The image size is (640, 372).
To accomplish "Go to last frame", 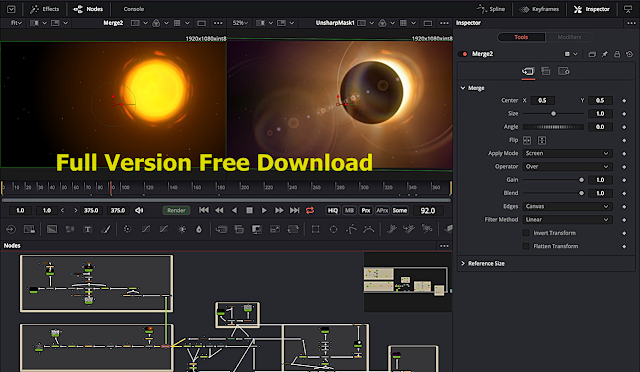I will coord(294,210).
